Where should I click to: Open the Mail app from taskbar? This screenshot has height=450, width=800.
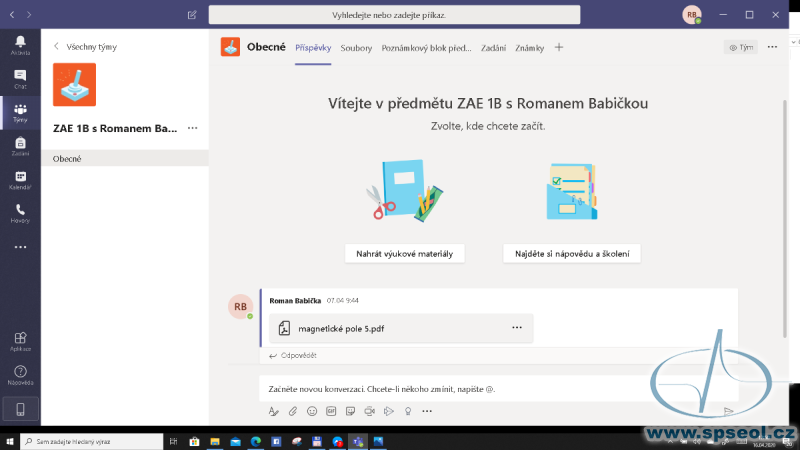235,441
